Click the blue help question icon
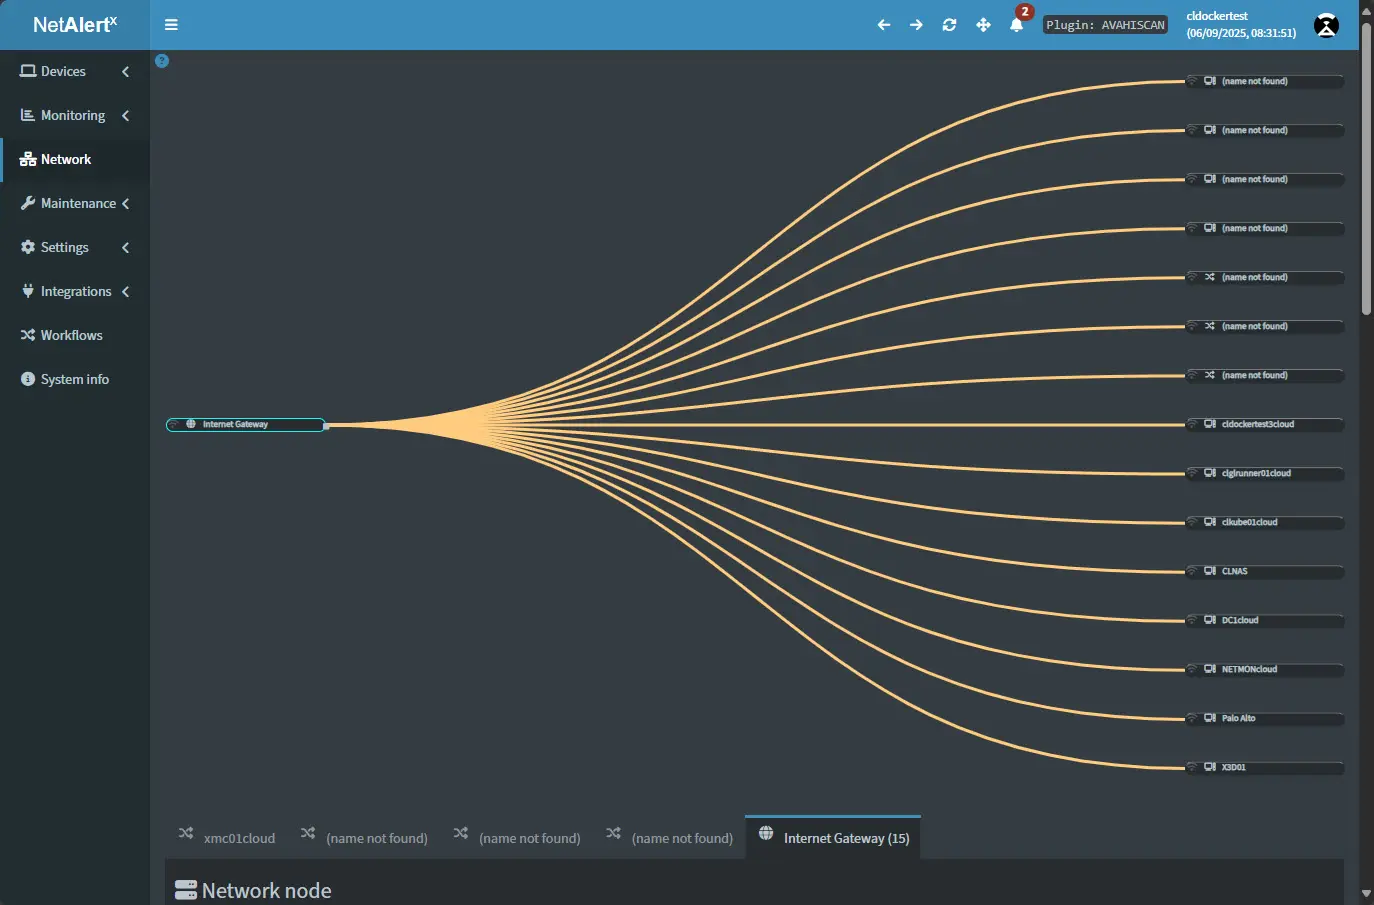 click(x=162, y=61)
